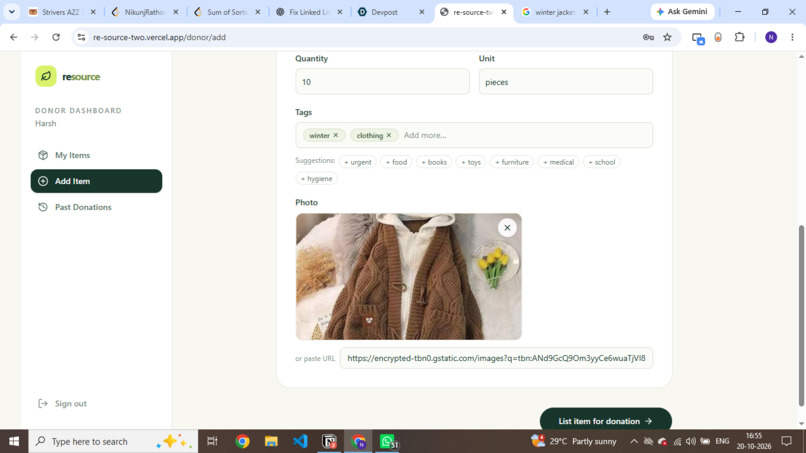This screenshot has height=453, width=806.
Task: Reload the current page
Action: (x=56, y=37)
